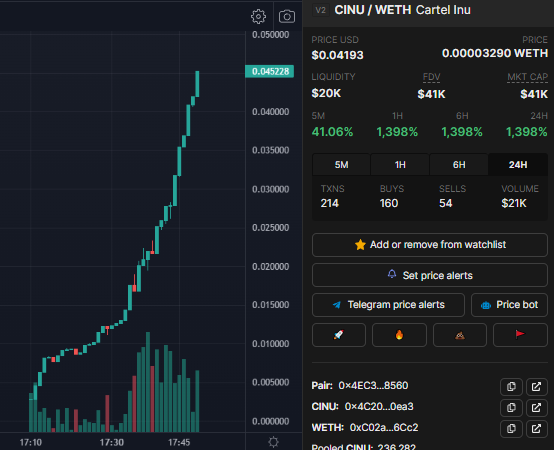Click the BUYS count 160
This screenshot has height=450, width=554.
tap(389, 203)
